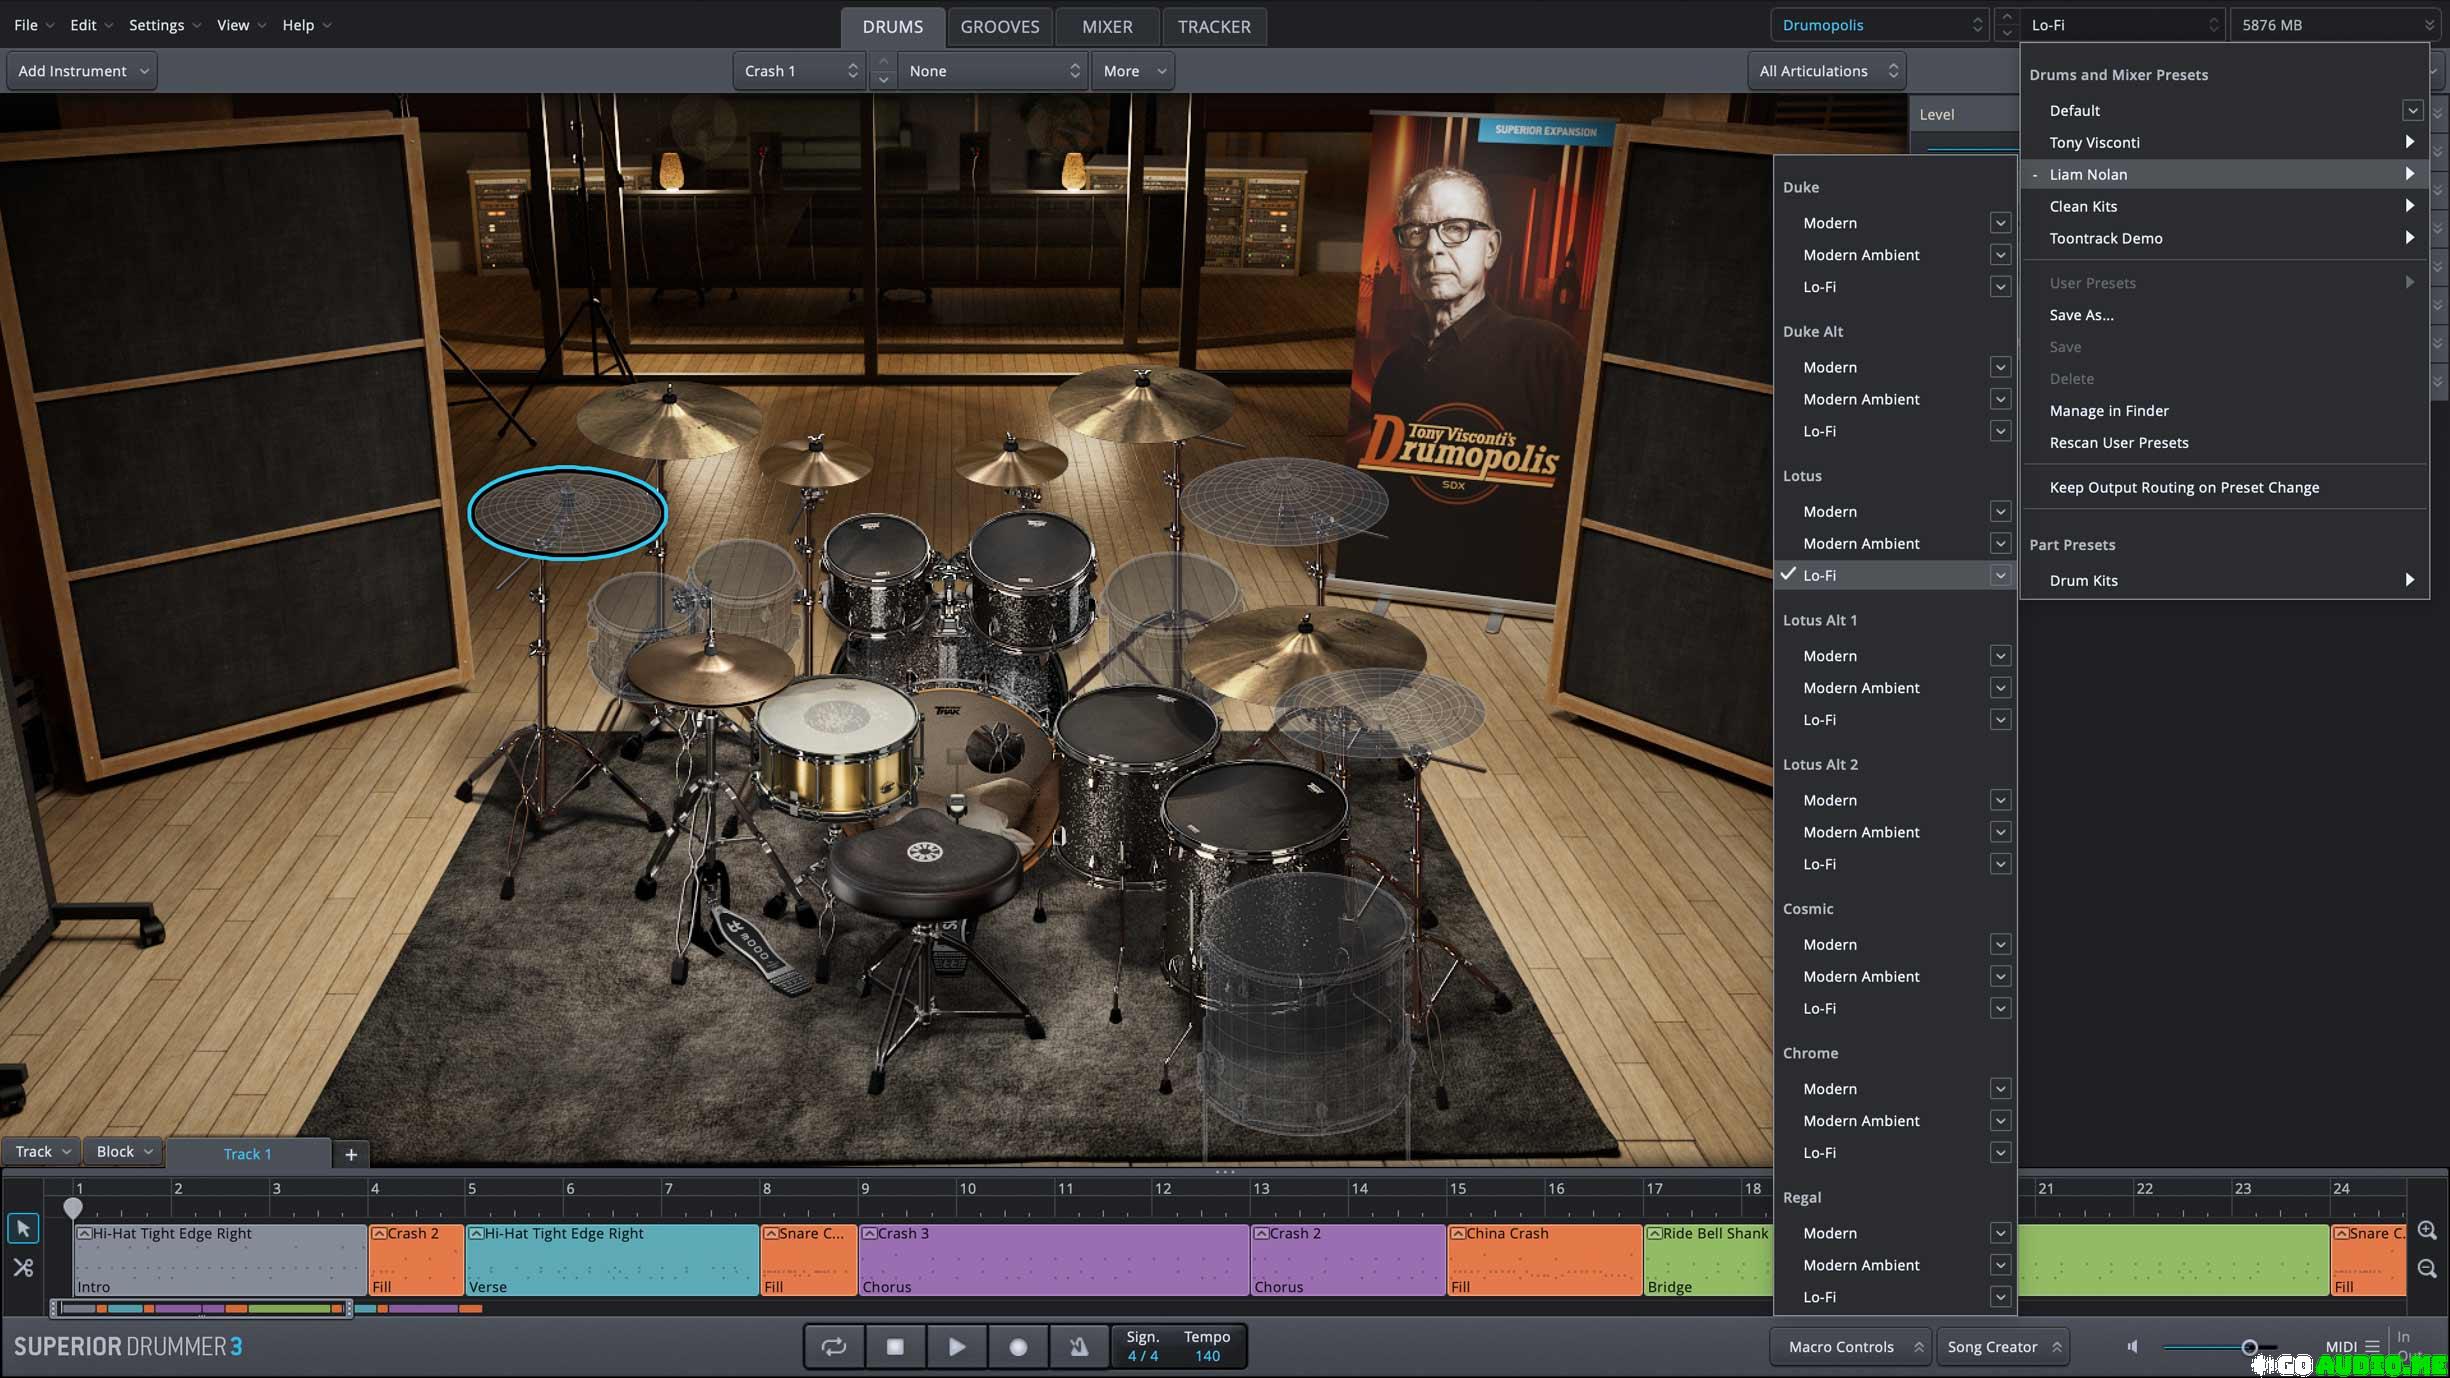Collapse the Crash 2 fill block arrow
Viewport: 2450px width, 1378px height.
pyautogui.click(x=379, y=1234)
